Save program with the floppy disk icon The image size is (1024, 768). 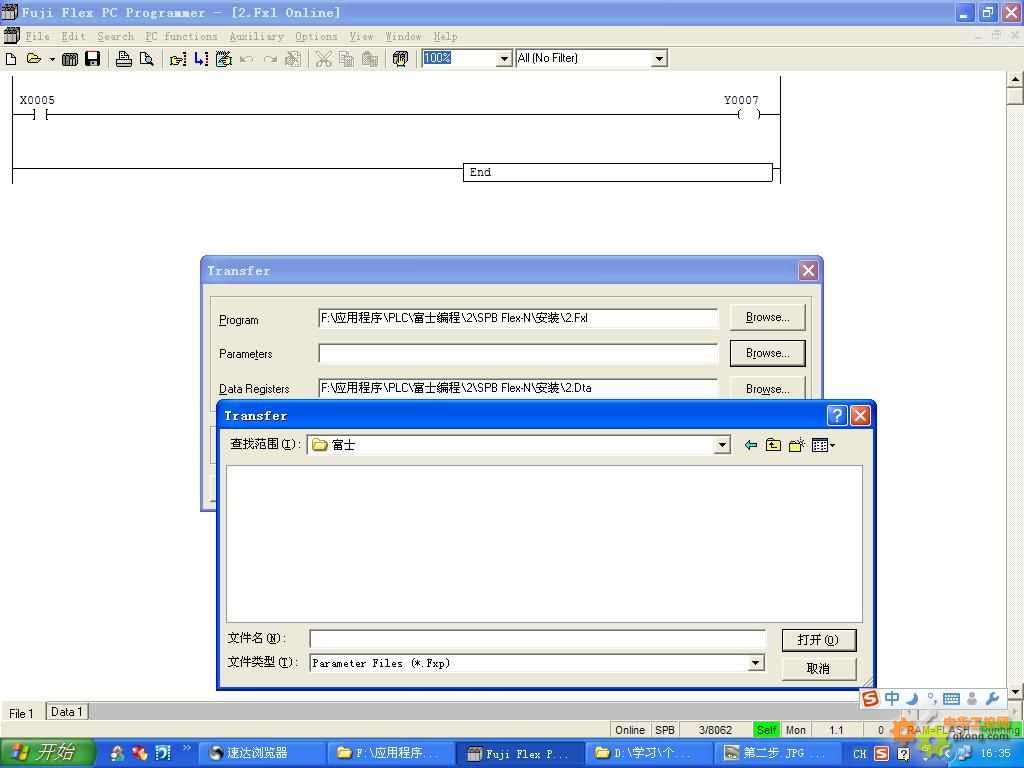[93, 59]
